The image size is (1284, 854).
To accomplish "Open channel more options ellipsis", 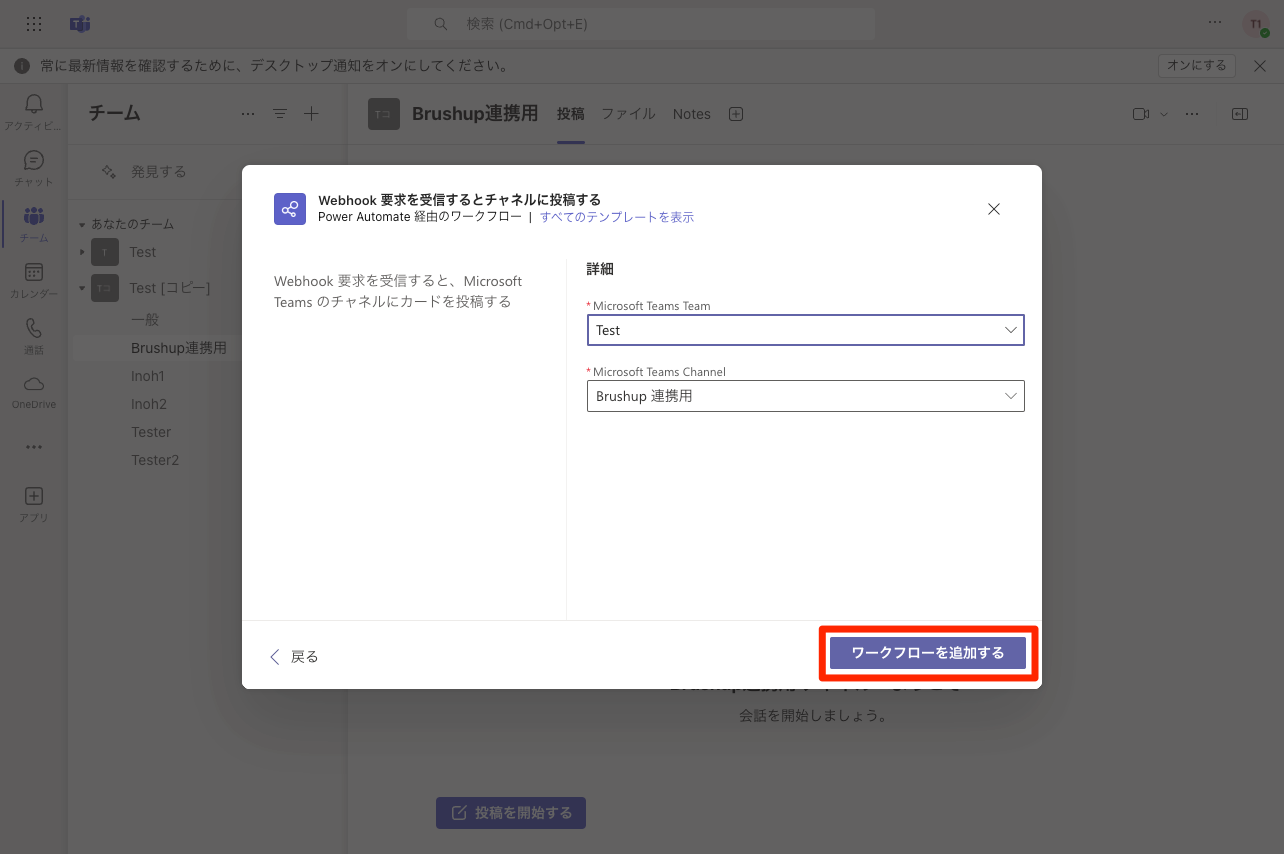I will pos(1192,114).
